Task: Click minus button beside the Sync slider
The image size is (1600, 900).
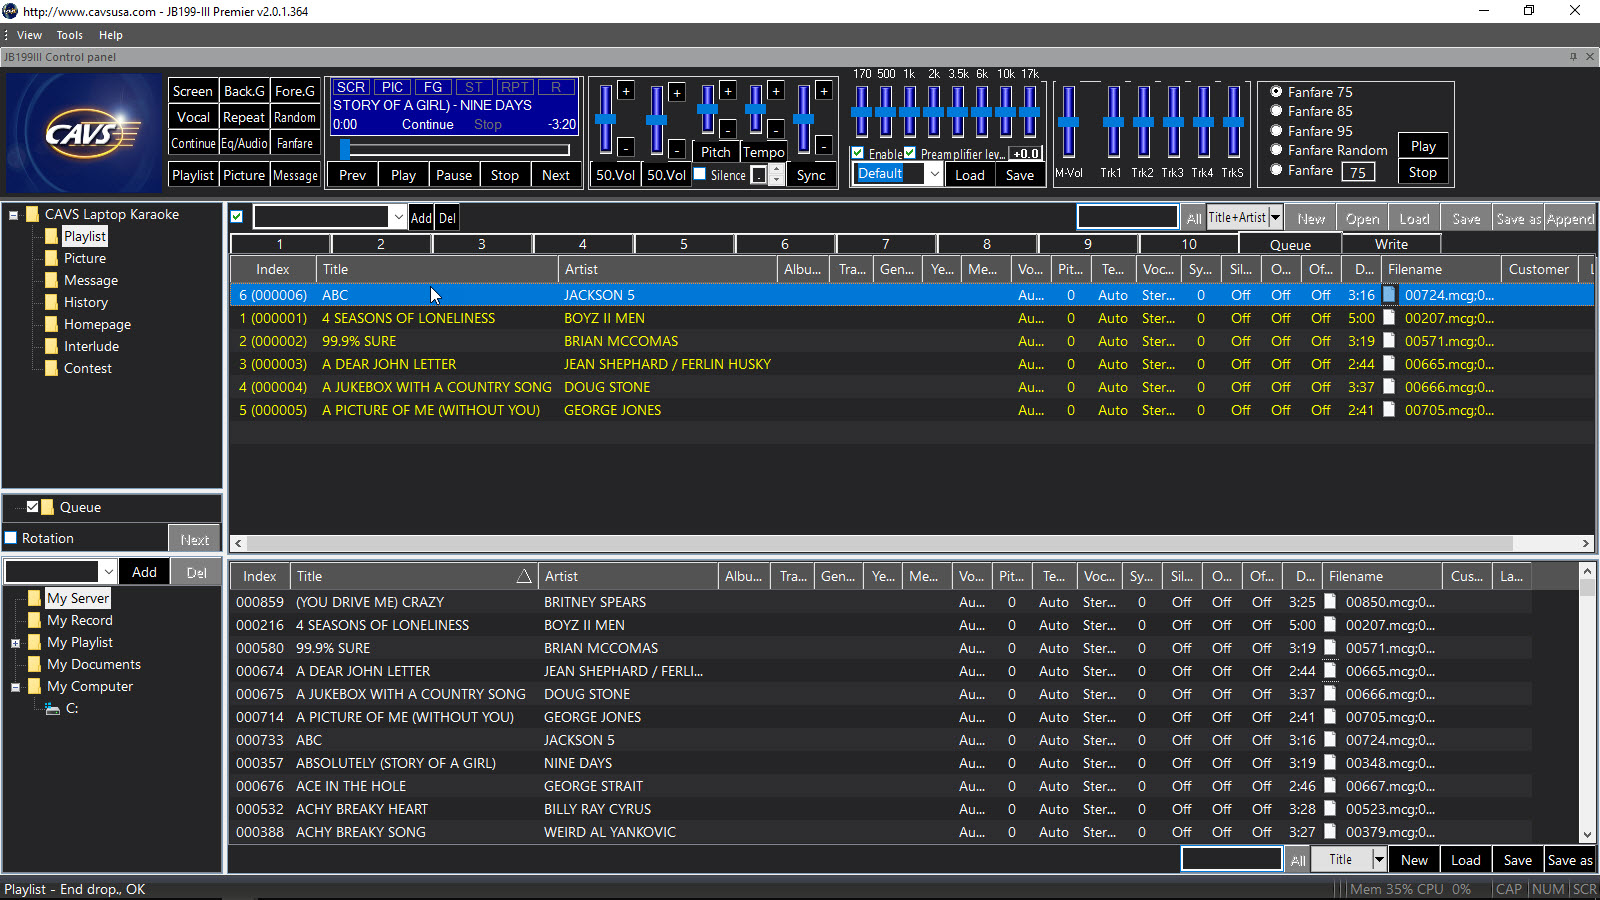Action: [x=824, y=147]
